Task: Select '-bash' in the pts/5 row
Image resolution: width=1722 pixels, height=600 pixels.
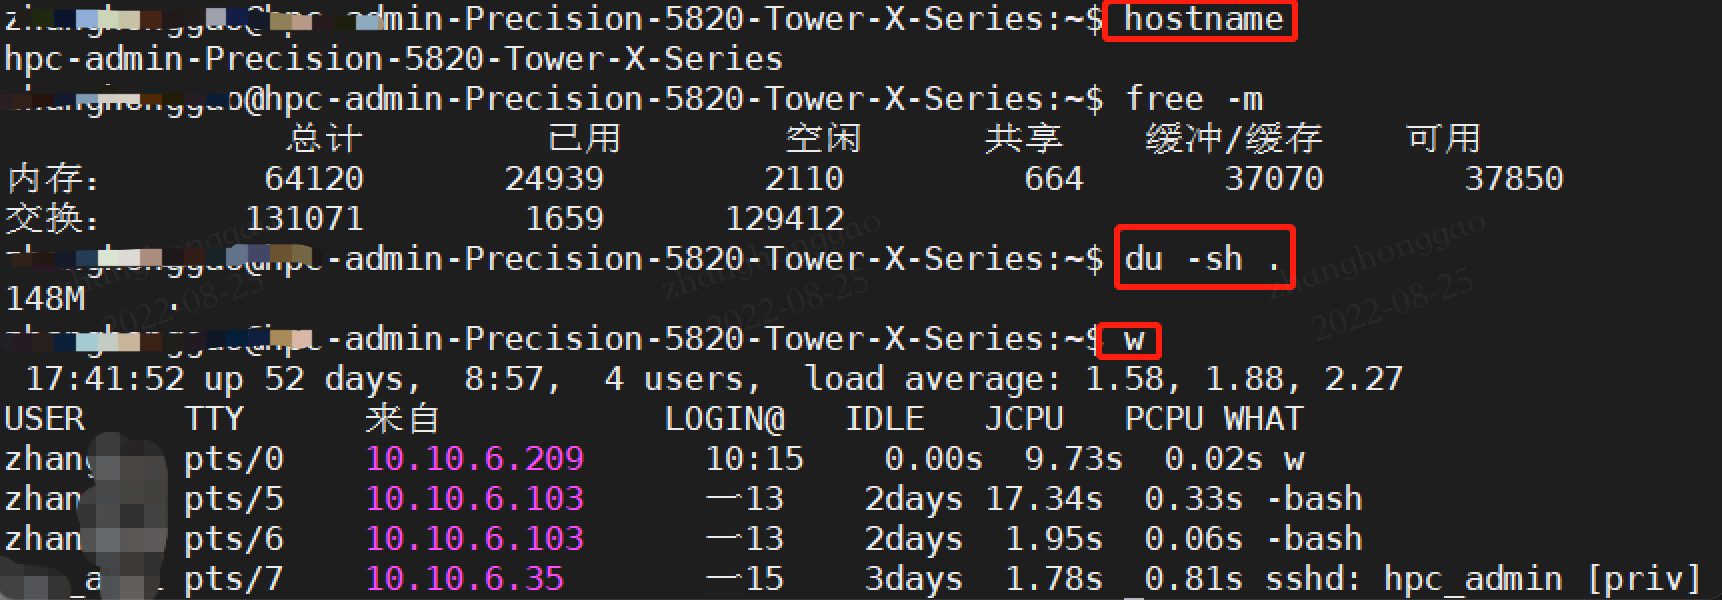Action: (x=1314, y=499)
